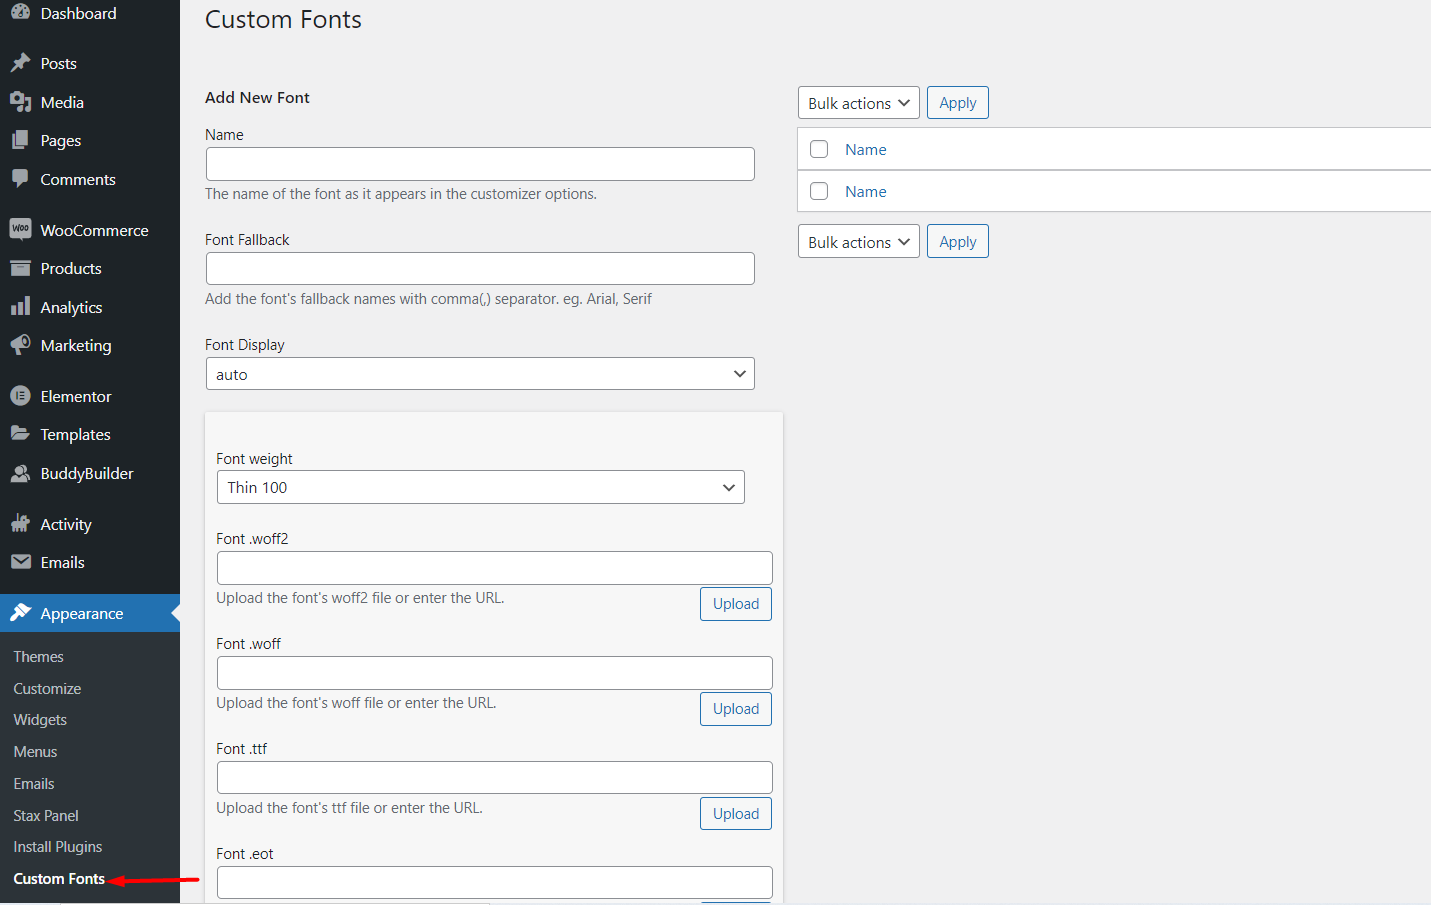Viewport: 1431px width, 905px height.
Task: Tick the checkbox beside the second Name row
Action: [x=819, y=191]
